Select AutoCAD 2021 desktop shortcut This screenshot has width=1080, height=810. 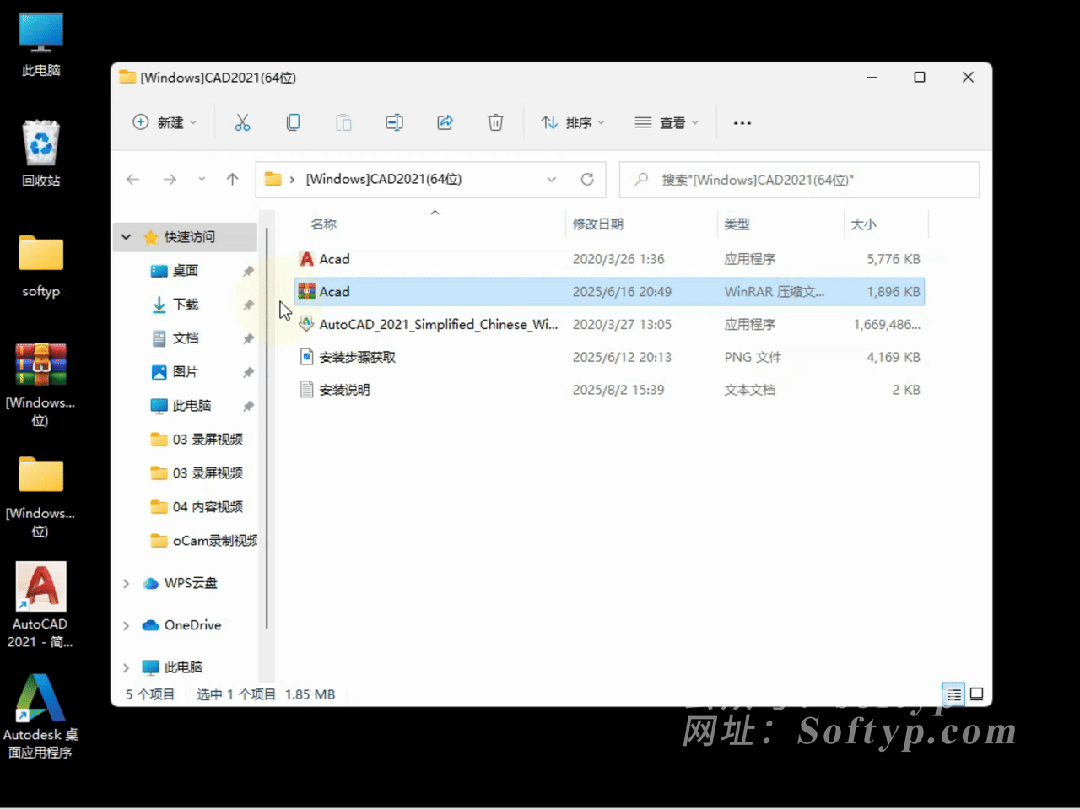click(x=41, y=605)
